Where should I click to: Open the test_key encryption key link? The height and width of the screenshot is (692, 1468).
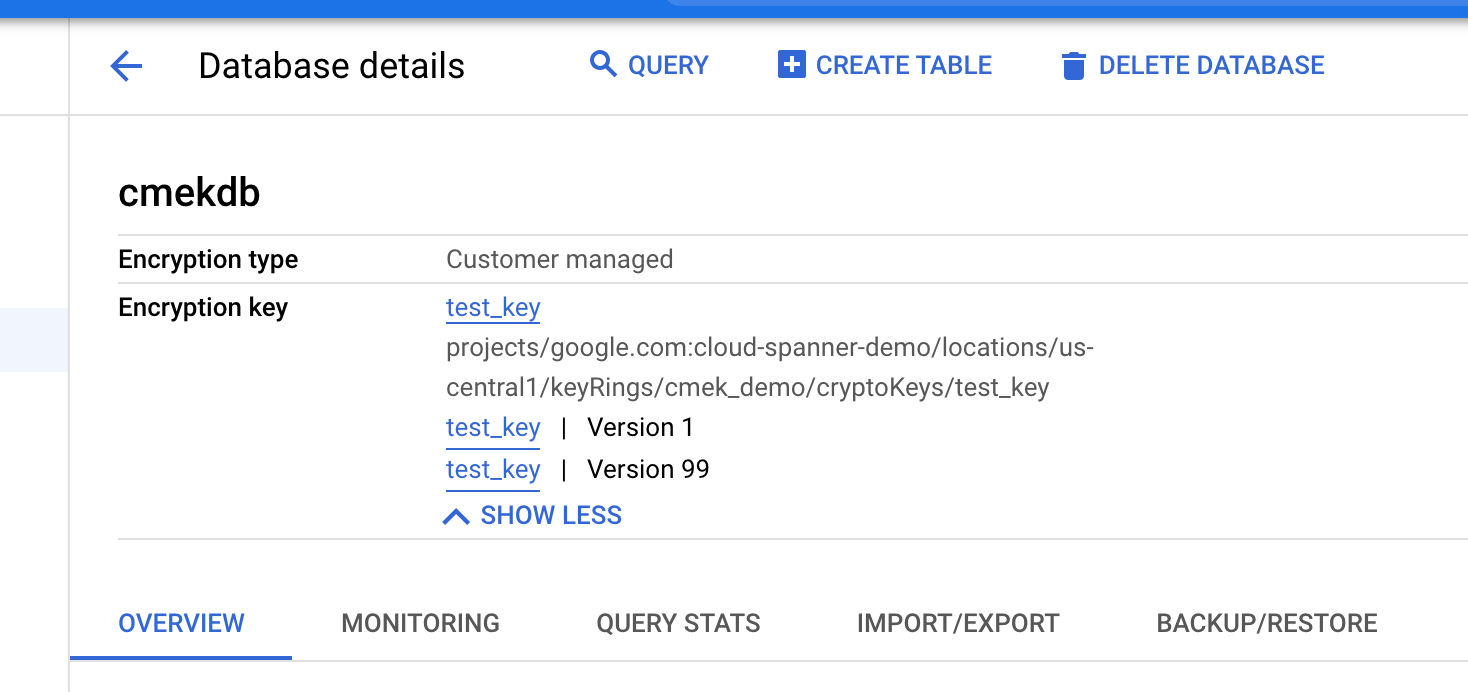492,308
